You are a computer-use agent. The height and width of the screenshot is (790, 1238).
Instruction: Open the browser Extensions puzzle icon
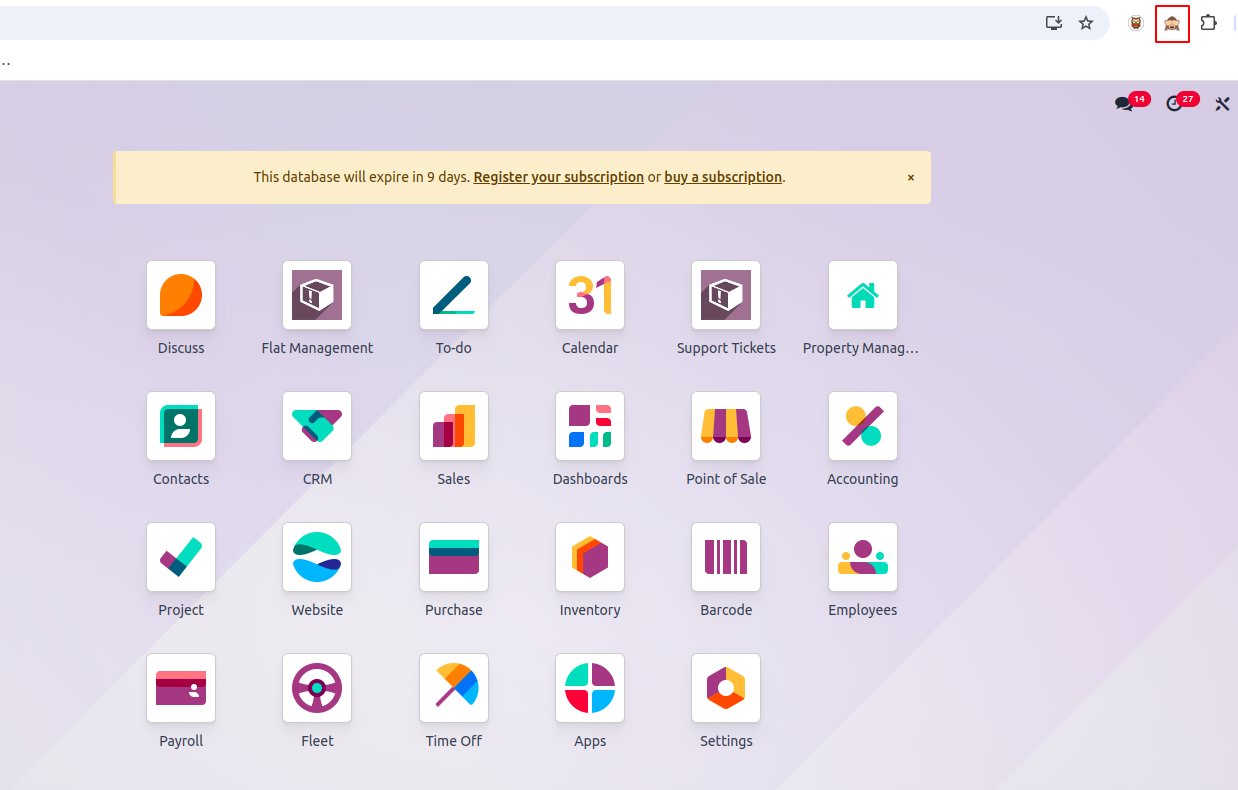[1209, 23]
